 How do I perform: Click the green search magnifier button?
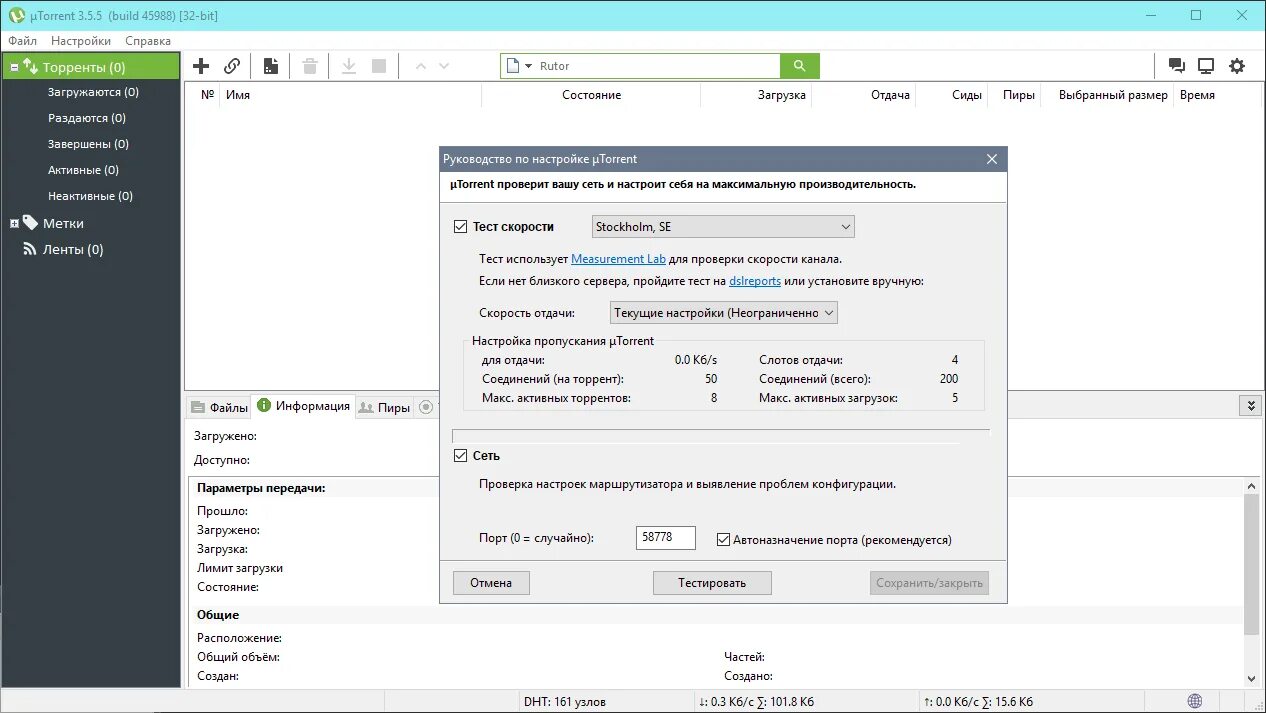(x=799, y=66)
